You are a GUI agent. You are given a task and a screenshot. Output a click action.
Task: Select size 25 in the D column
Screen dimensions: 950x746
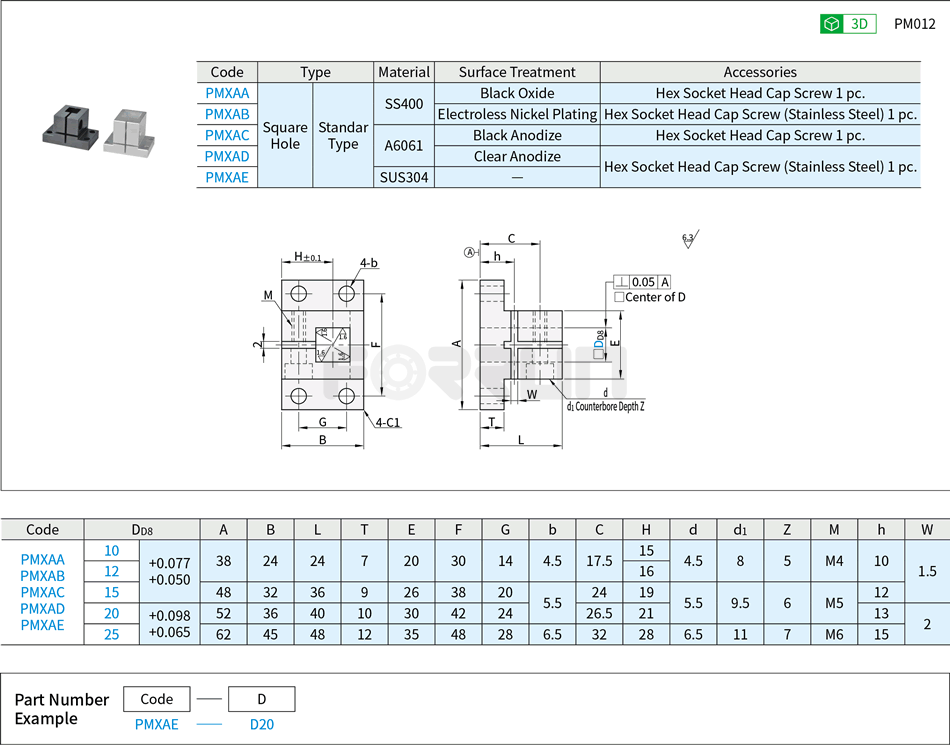[x=113, y=634]
